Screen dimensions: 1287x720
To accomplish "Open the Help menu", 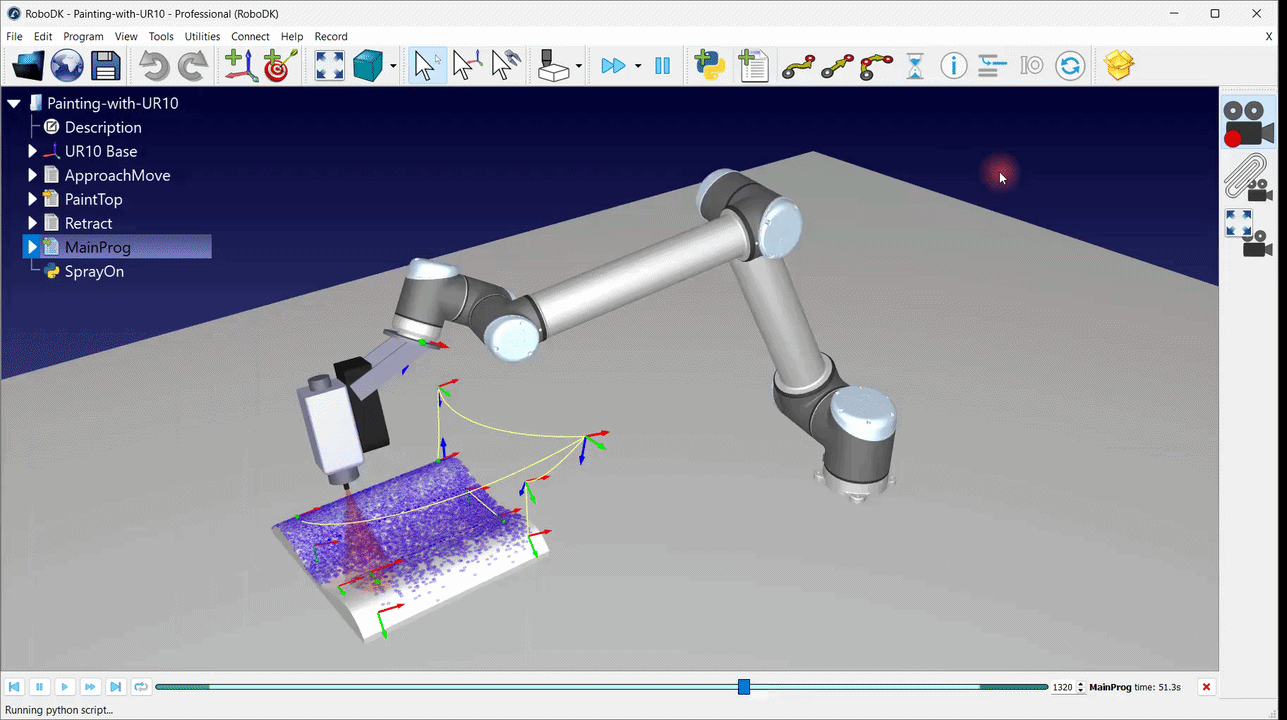I will [292, 36].
